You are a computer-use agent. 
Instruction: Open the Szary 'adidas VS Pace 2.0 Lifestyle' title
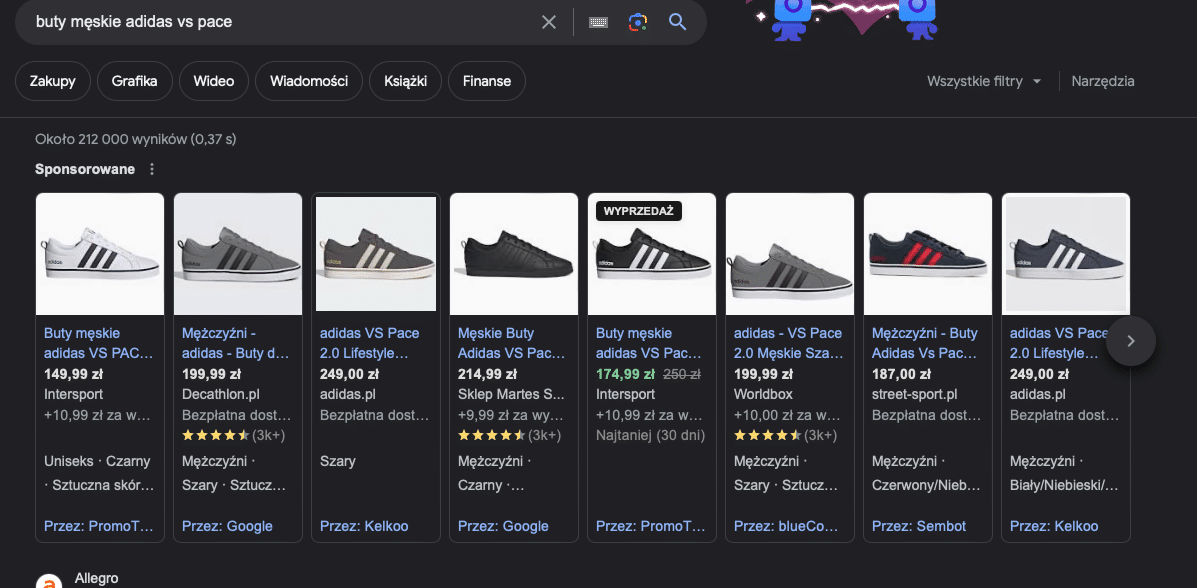tap(369, 344)
